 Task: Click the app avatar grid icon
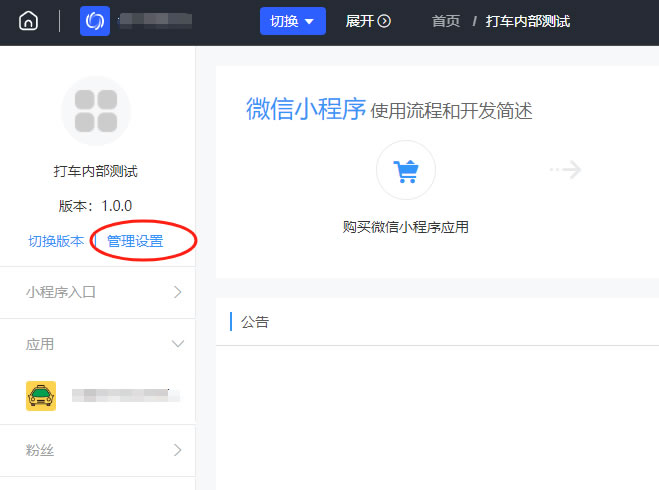click(96, 111)
